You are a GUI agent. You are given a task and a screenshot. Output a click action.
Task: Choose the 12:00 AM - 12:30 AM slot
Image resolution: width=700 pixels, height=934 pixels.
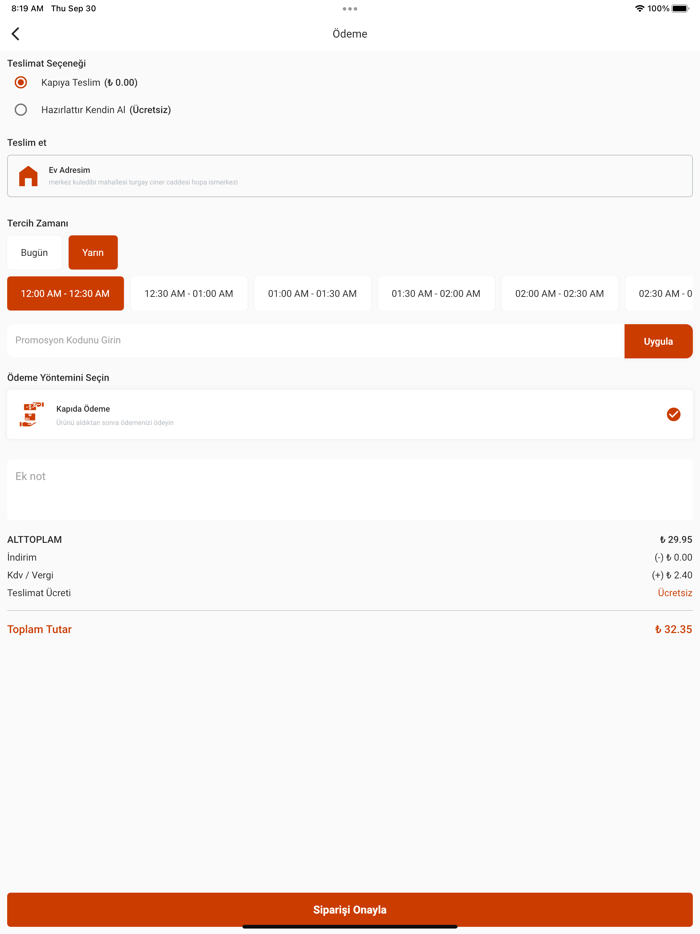(x=66, y=294)
